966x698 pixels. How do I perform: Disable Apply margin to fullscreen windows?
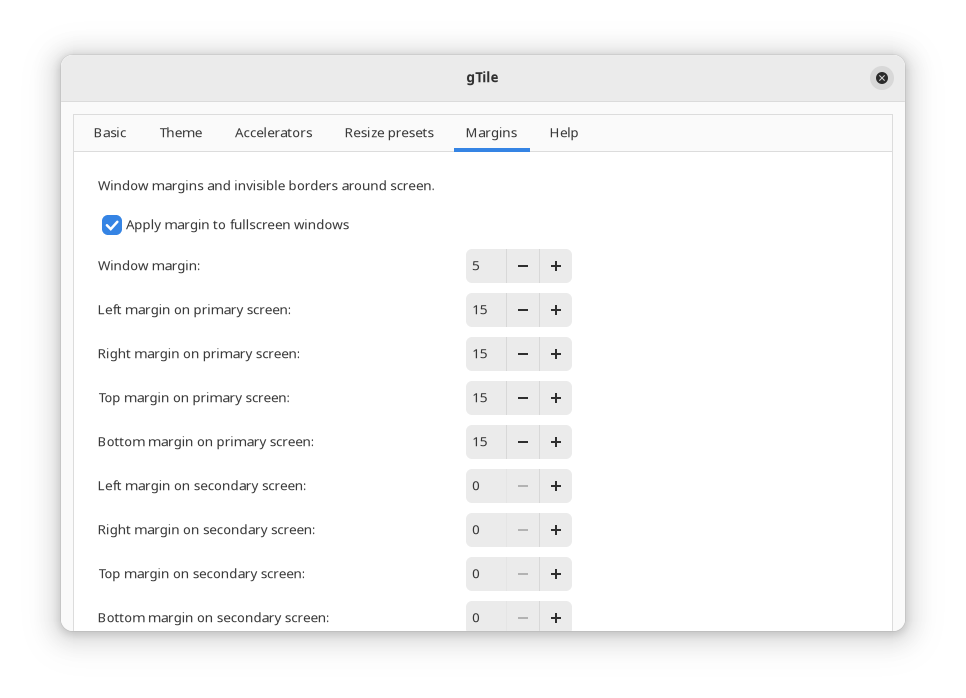click(112, 225)
